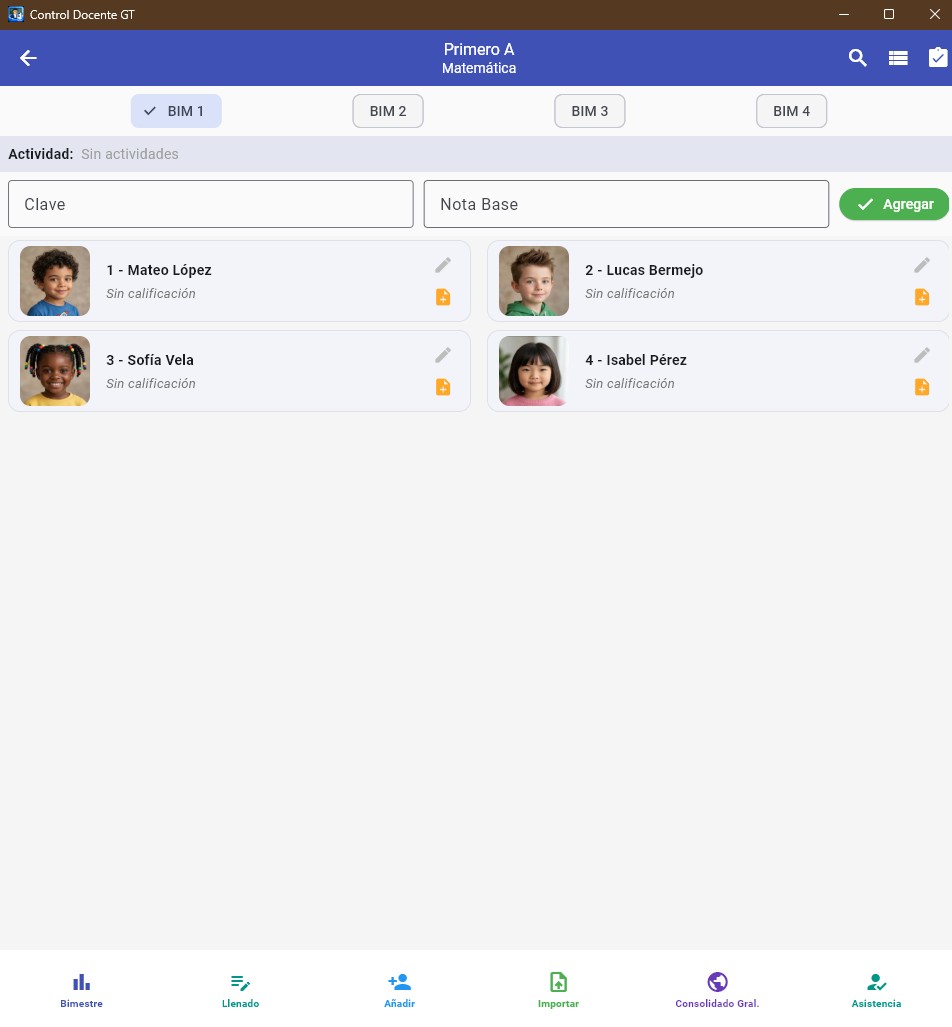
Task: Add note file for Lucas Bermejo
Action: click(922, 297)
